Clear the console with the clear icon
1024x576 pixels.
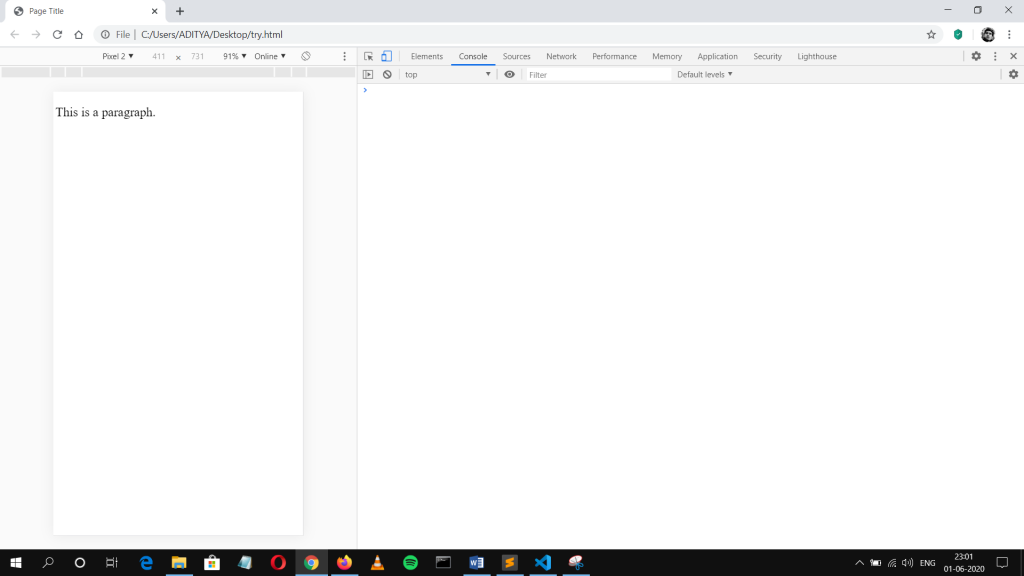387,75
